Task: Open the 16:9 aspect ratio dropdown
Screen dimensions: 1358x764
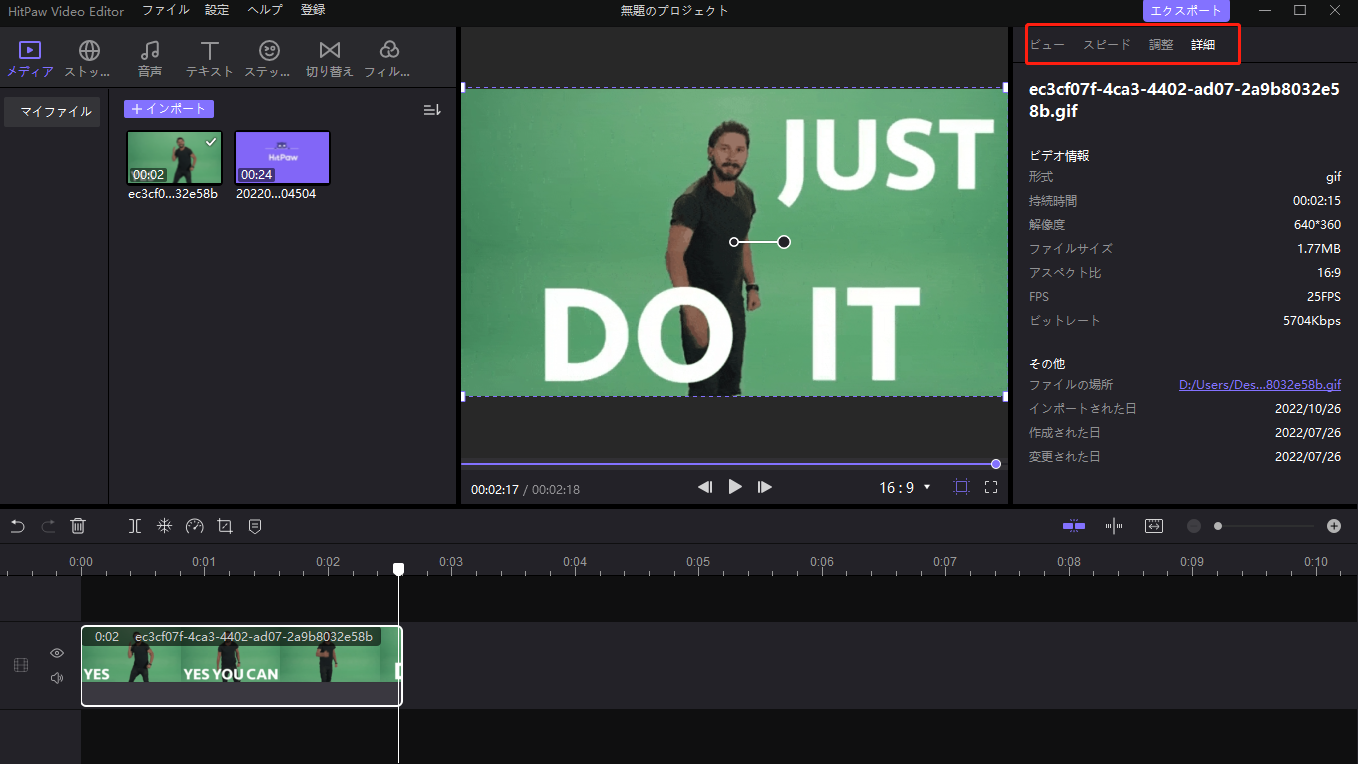Action: pos(904,487)
